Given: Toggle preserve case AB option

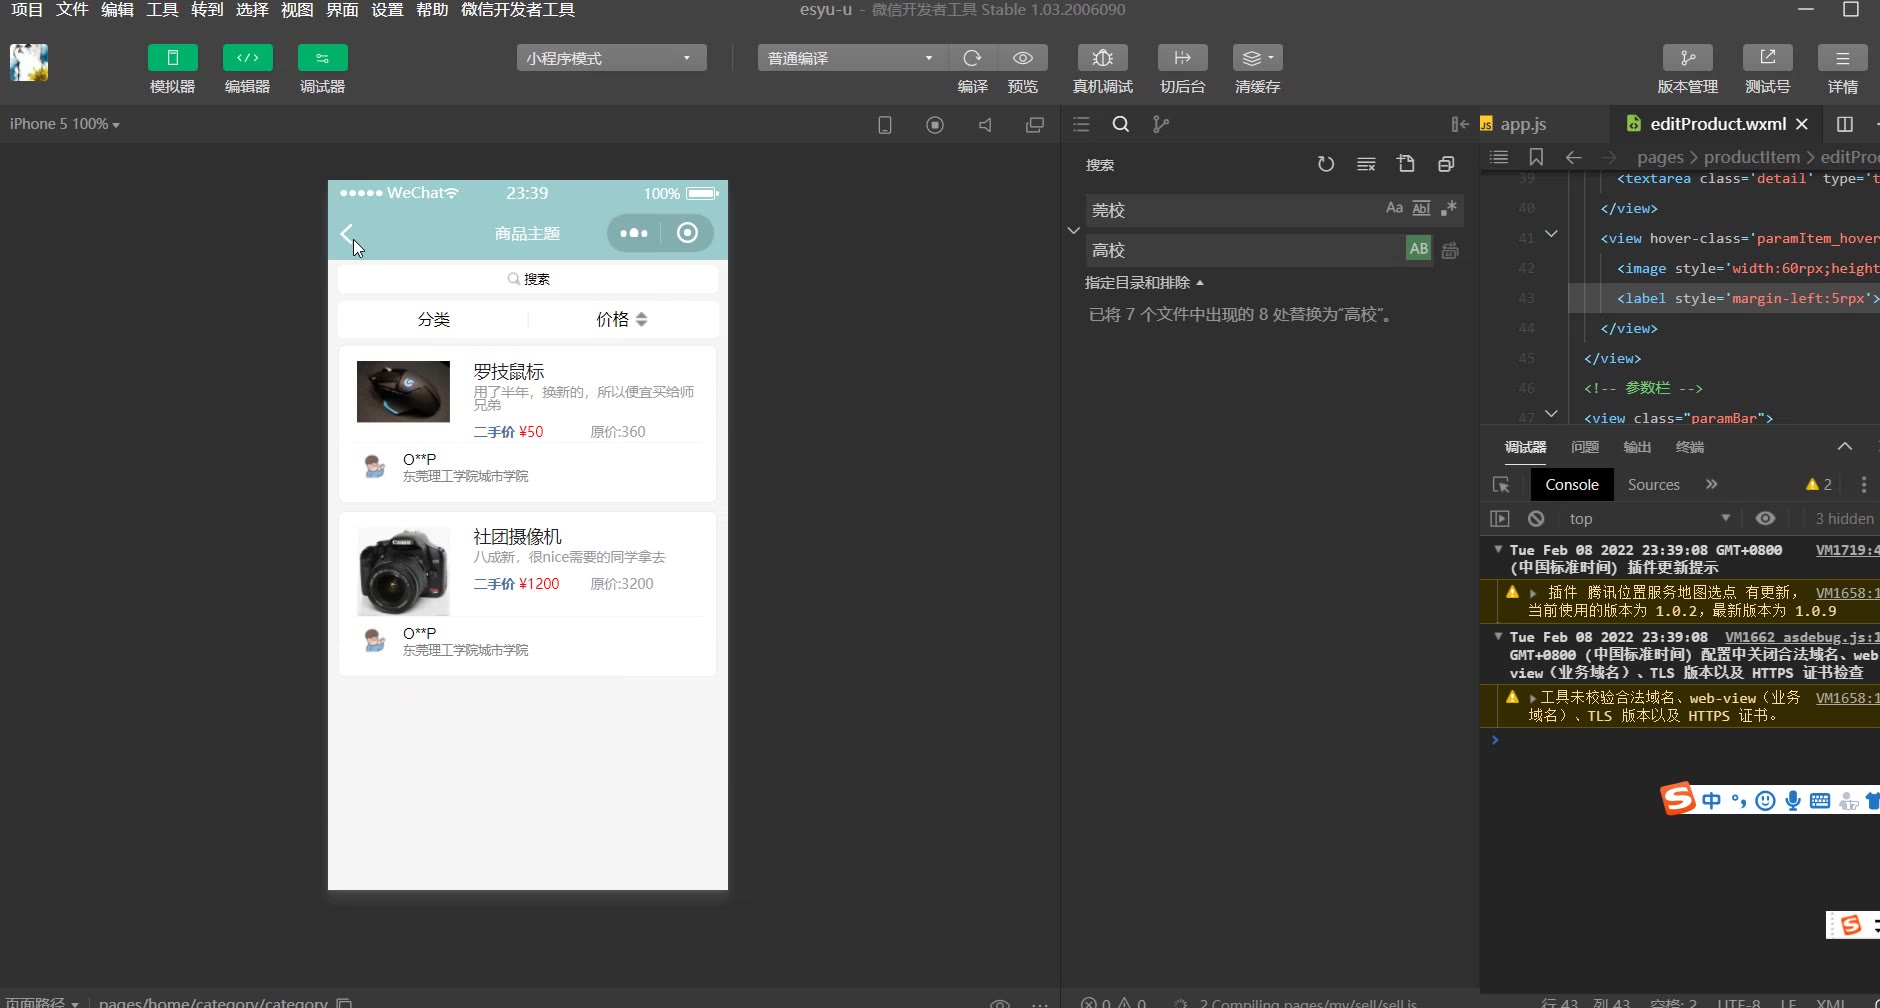Looking at the screenshot, I should [x=1419, y=249].
